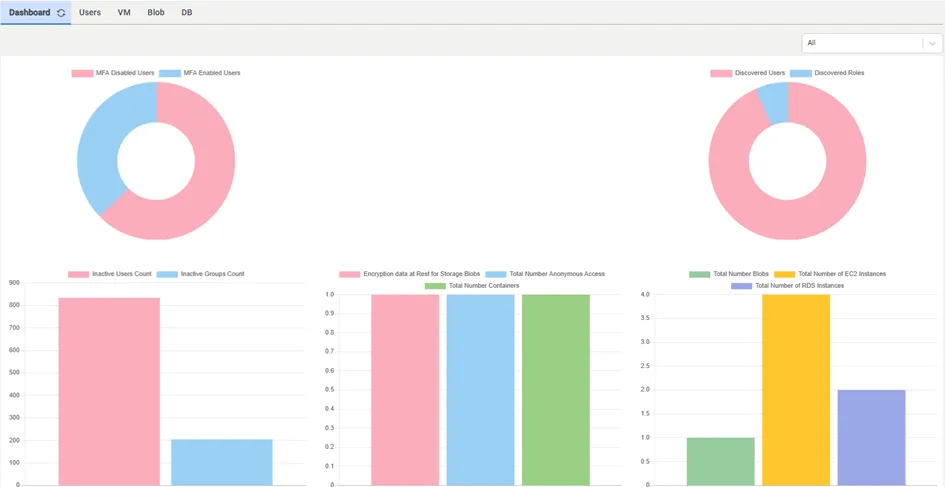Click the 'MFA Enabled Users' legend text
945x487 pixels.
coord(212,73)
